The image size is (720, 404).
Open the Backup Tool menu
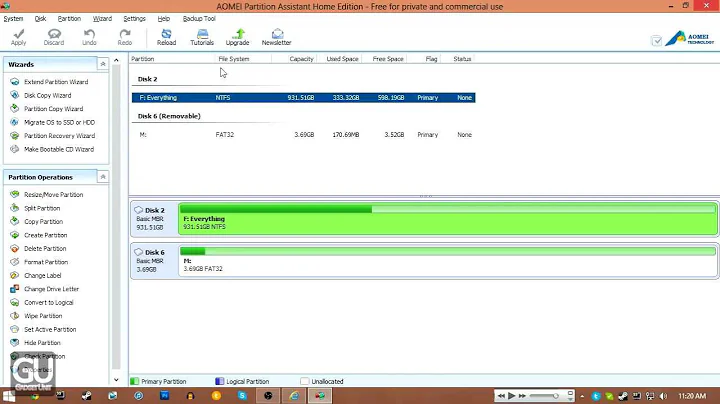pos(199,19)
